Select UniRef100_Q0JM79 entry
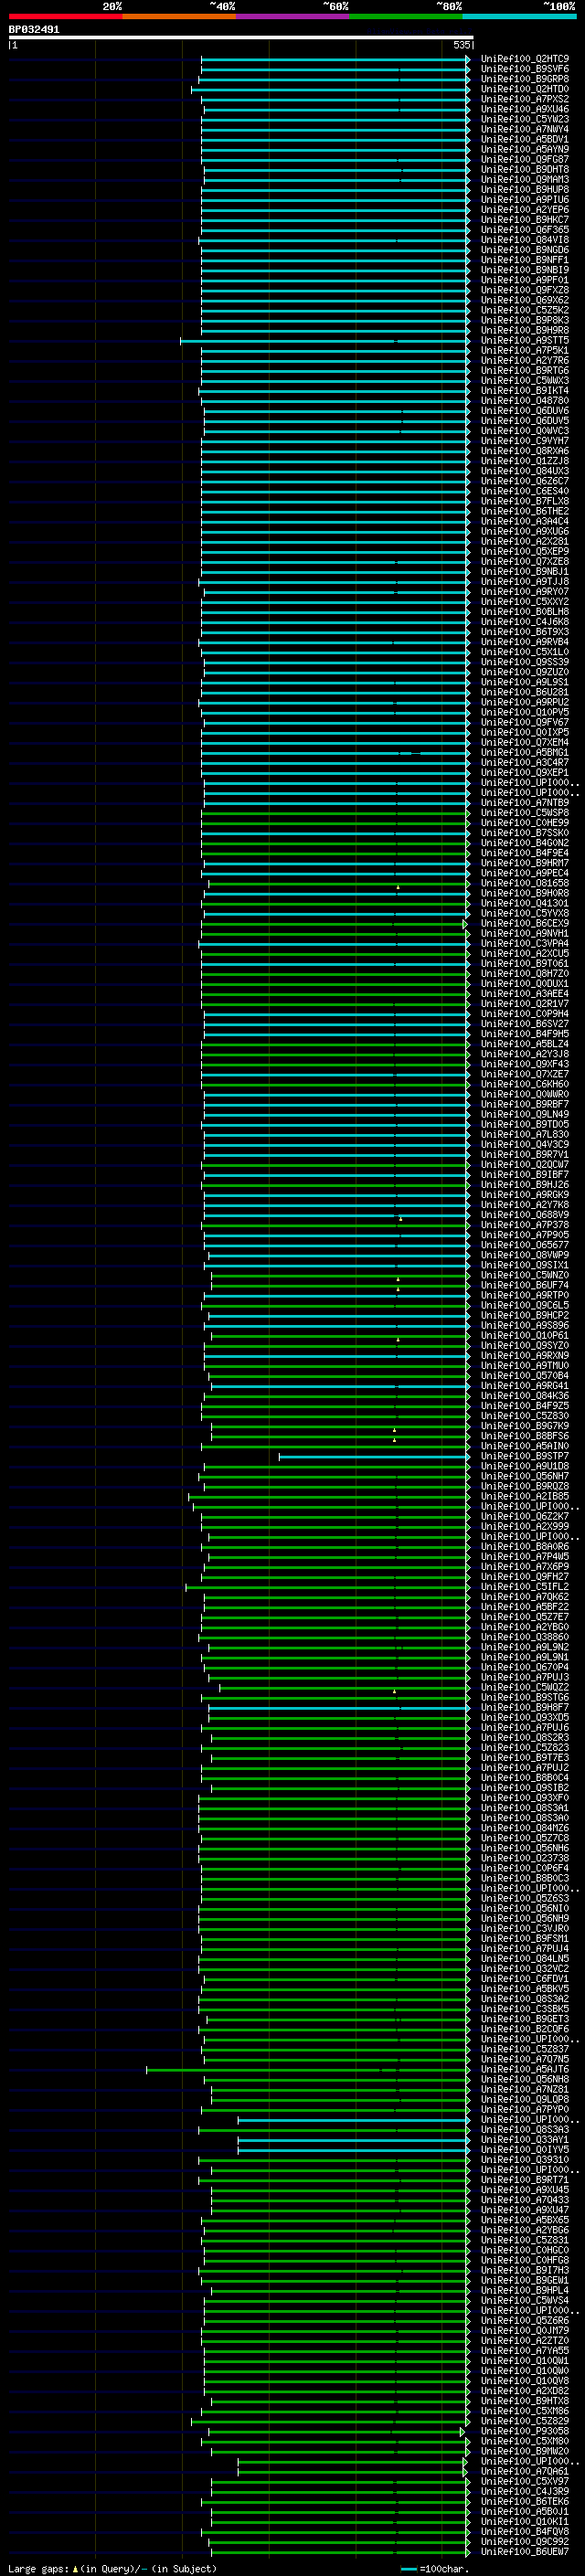 [x=524, y=2330]
